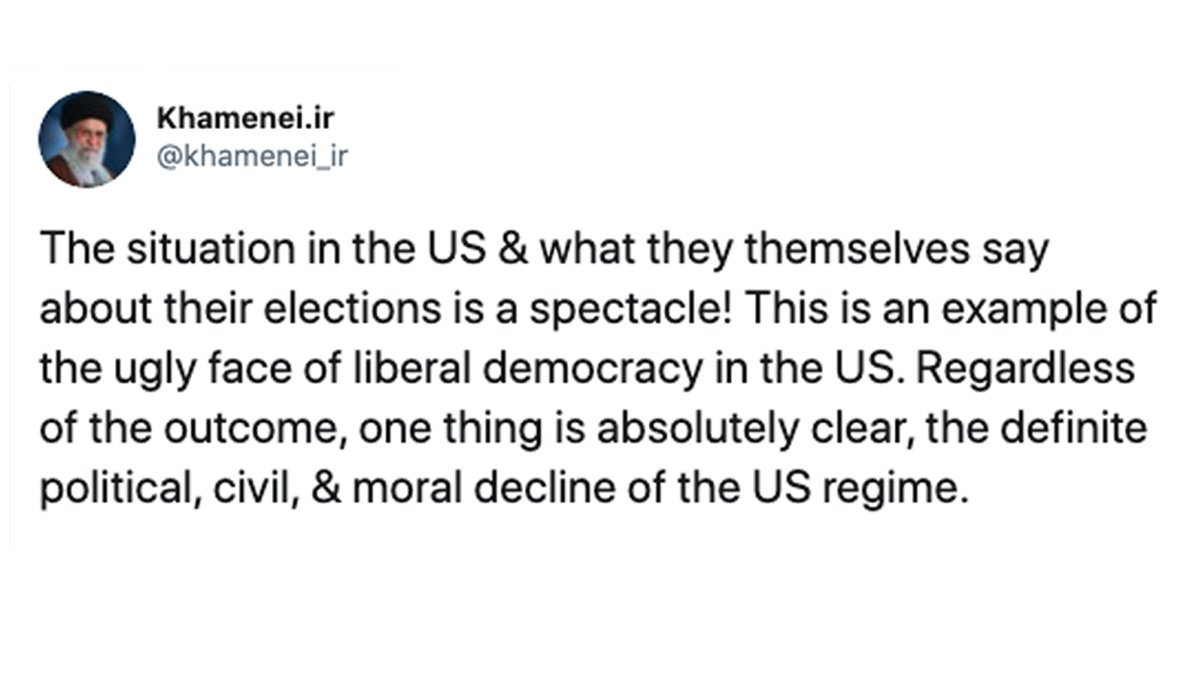Click the word 'moral' in the last line
Screen dimensions: 1200x675
click(402, 487)
